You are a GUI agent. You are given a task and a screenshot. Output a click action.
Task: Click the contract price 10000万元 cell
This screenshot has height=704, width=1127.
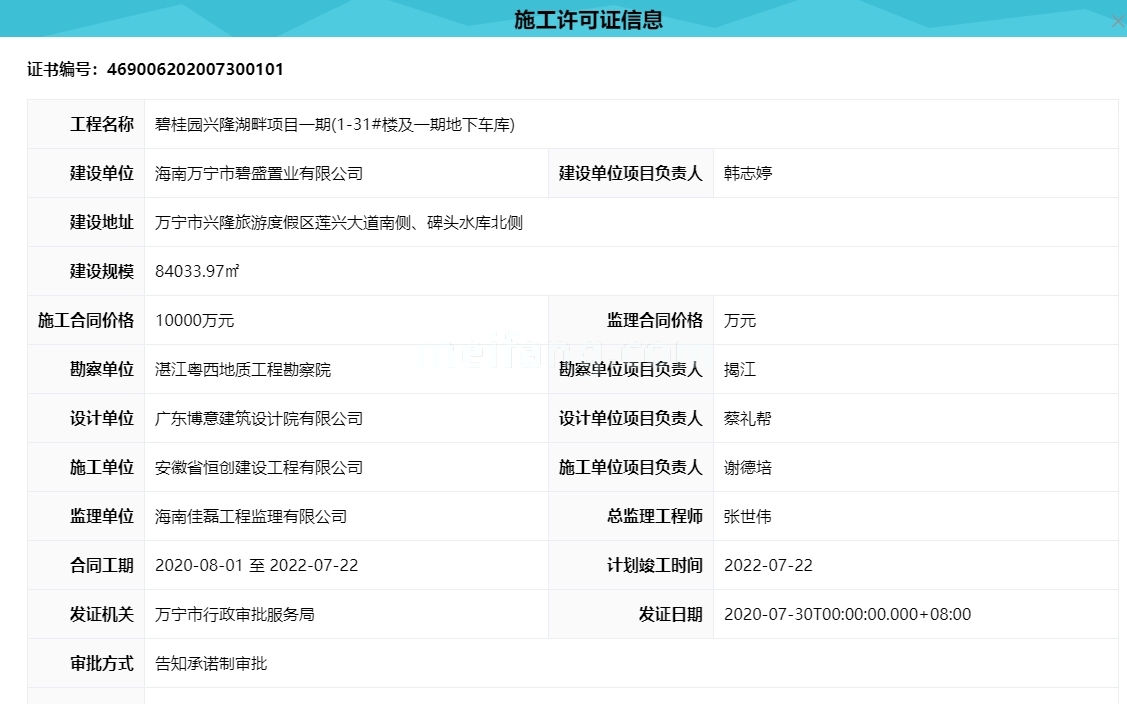(195, 320)
